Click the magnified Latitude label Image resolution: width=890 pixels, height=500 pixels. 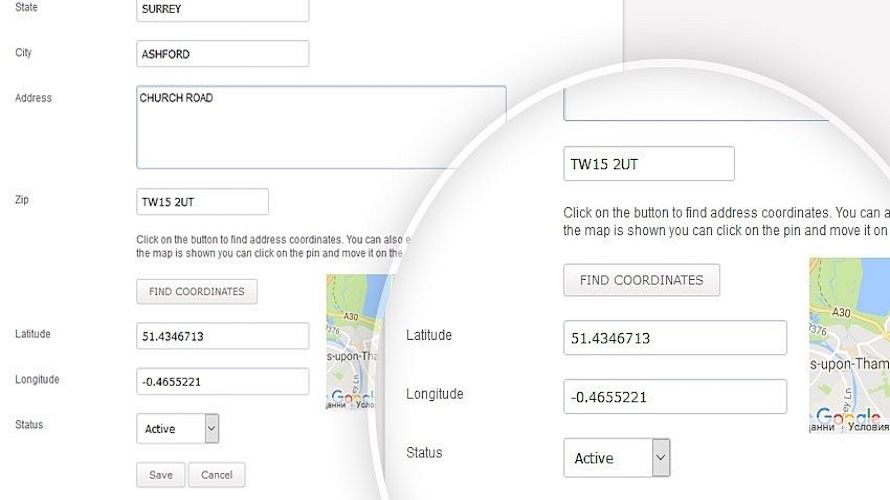(429, 335)
